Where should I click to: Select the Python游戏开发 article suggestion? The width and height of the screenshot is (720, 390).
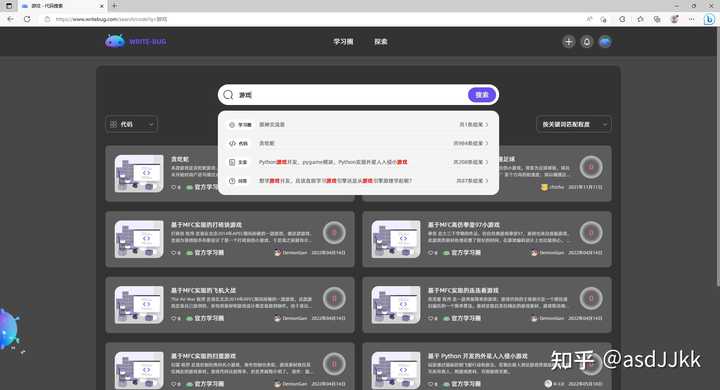[358, 162]
